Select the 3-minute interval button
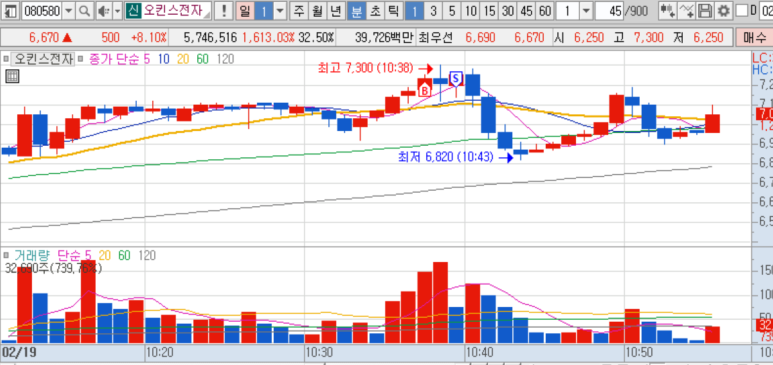Screen dimensions: 773x365 click(433, 11)
